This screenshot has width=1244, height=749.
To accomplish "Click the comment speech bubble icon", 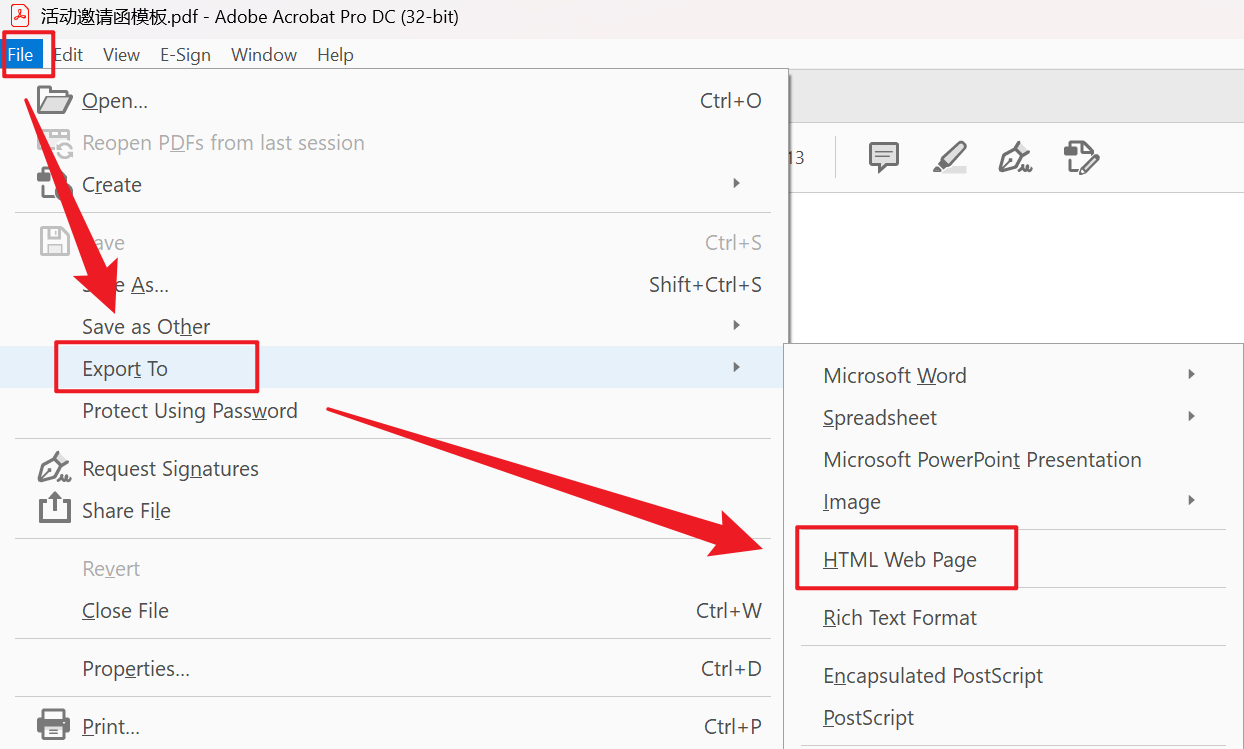I will 884,157.
